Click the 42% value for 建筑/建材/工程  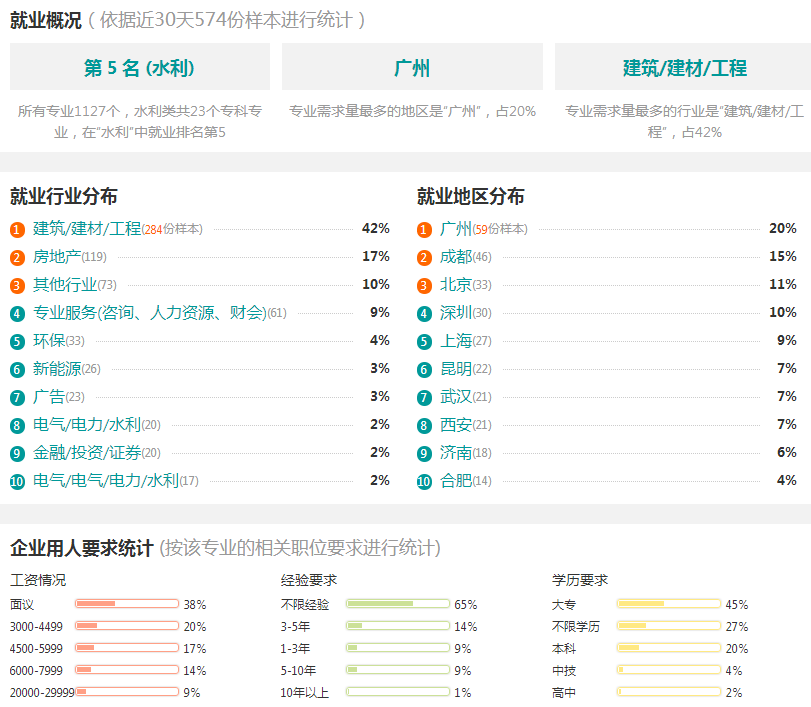pyautogui.click(x=376, y=228)
